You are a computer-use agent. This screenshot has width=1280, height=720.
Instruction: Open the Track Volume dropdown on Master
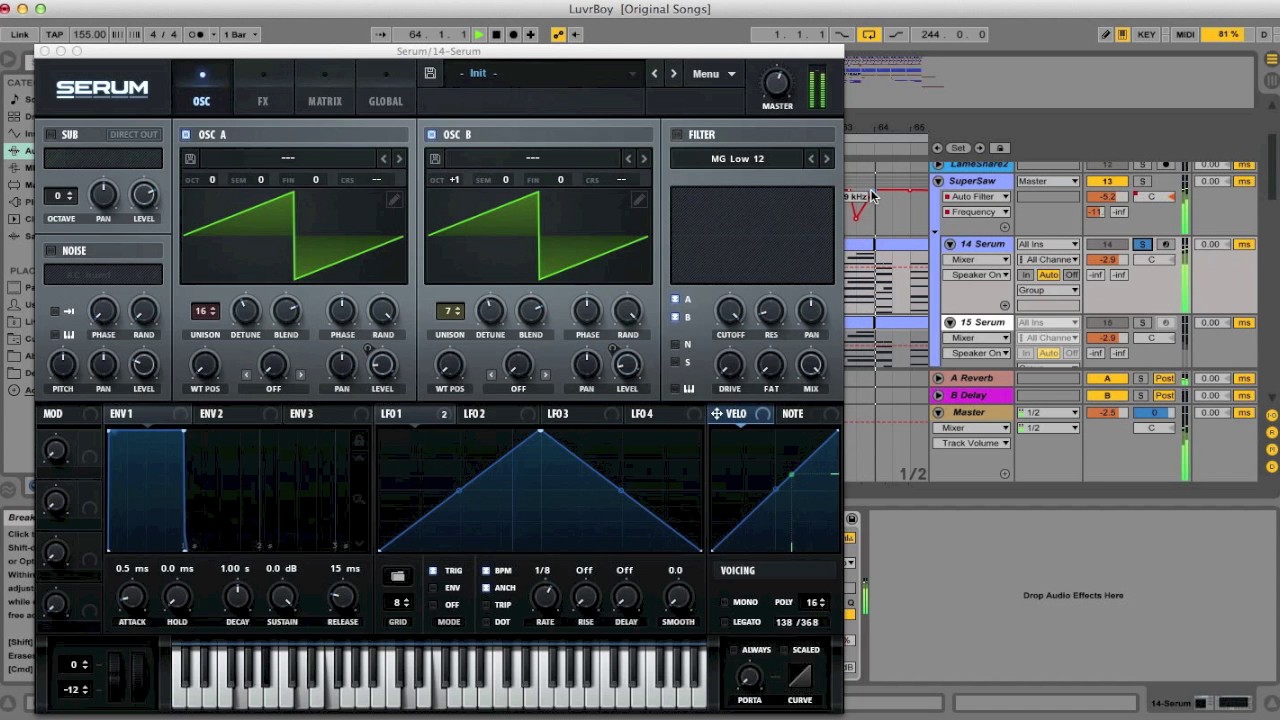coord(976,443)
